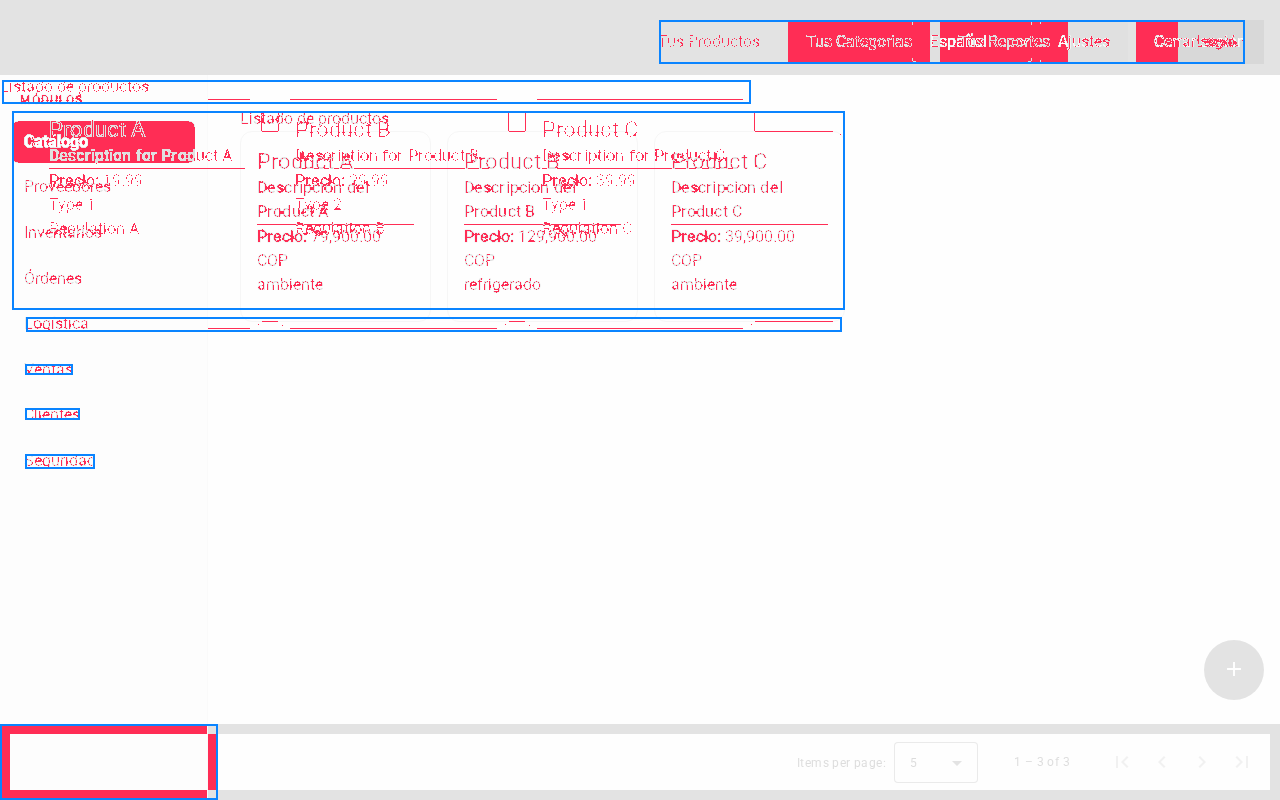Open Clientes in the sidebar
This screenshot has height=800, width=1280.
(x=52, y=415)
